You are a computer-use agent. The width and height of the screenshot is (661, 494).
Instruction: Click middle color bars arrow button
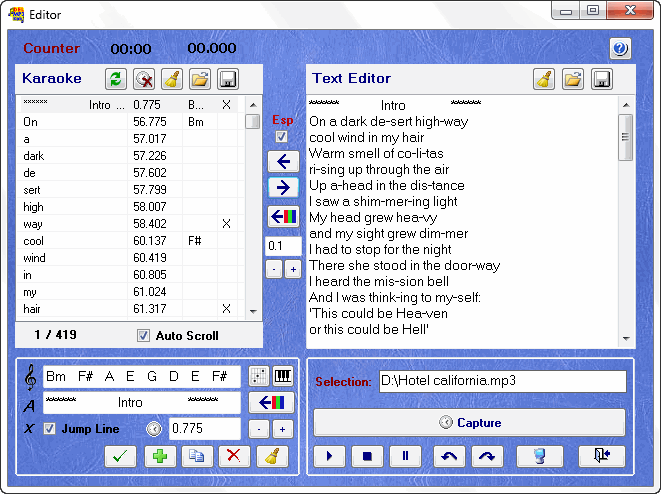pos(283,217)
